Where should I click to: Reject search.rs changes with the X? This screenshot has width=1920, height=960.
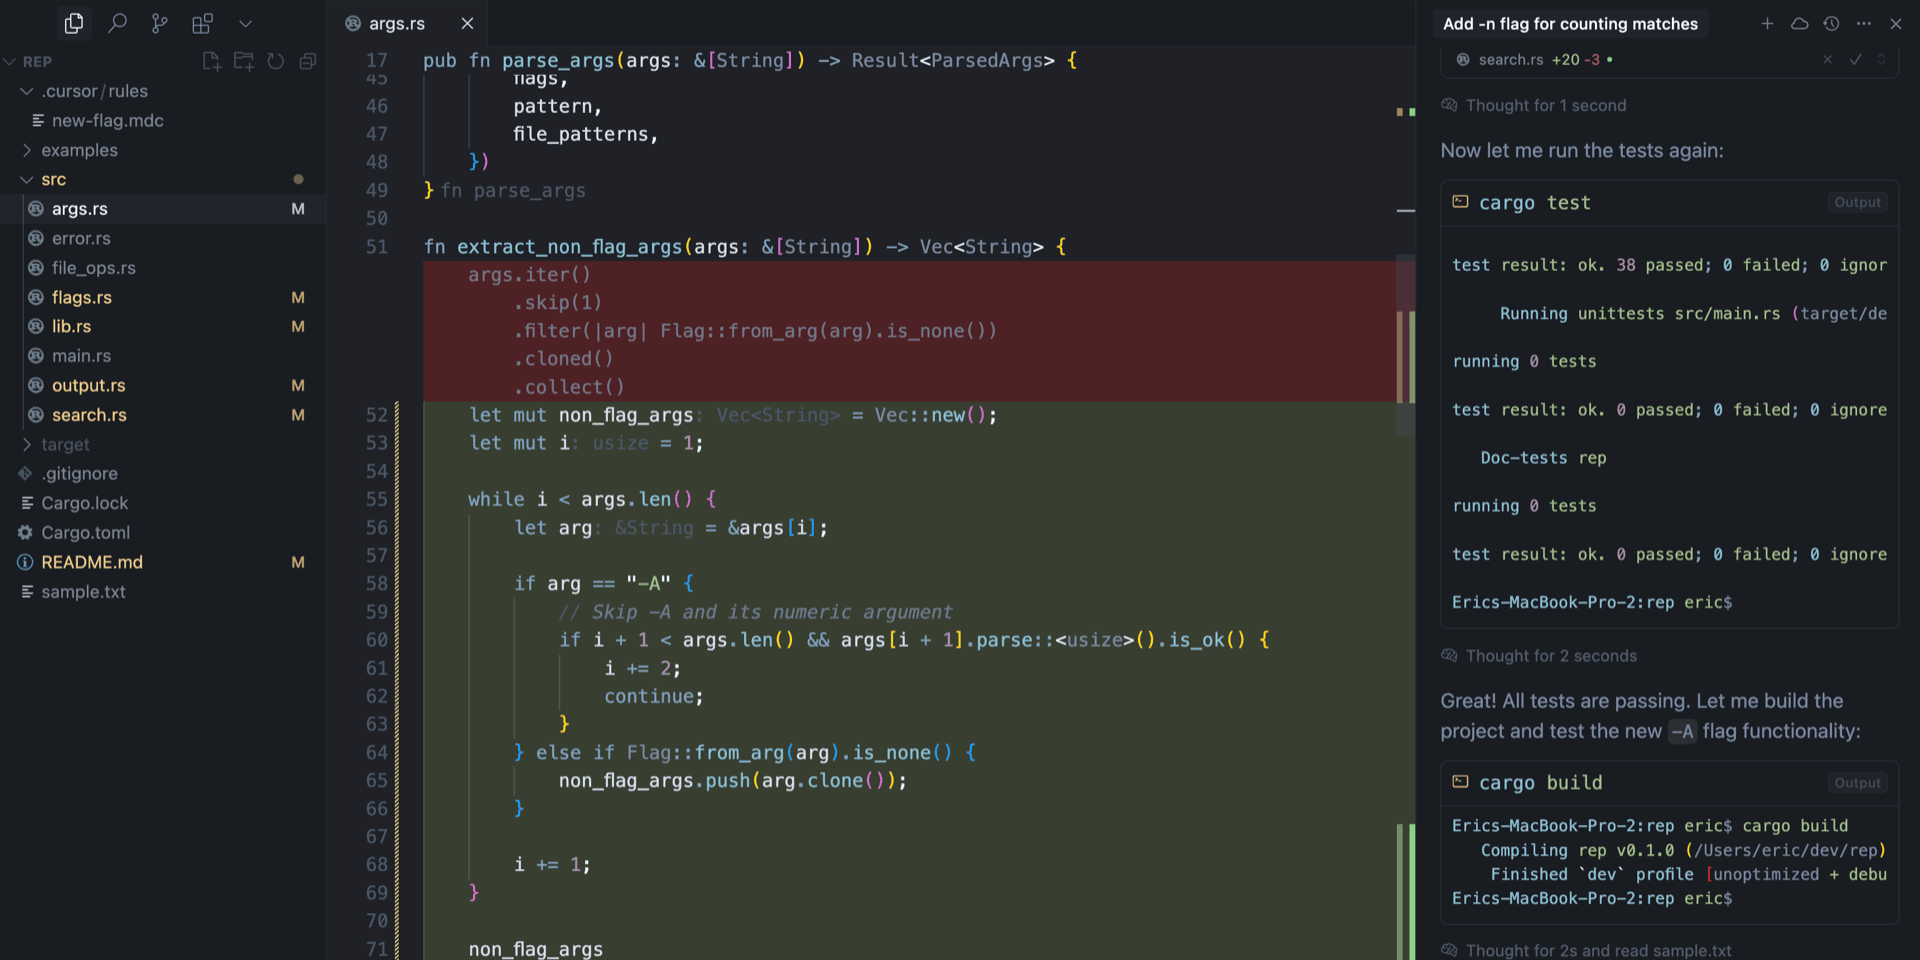[1827, 60]
